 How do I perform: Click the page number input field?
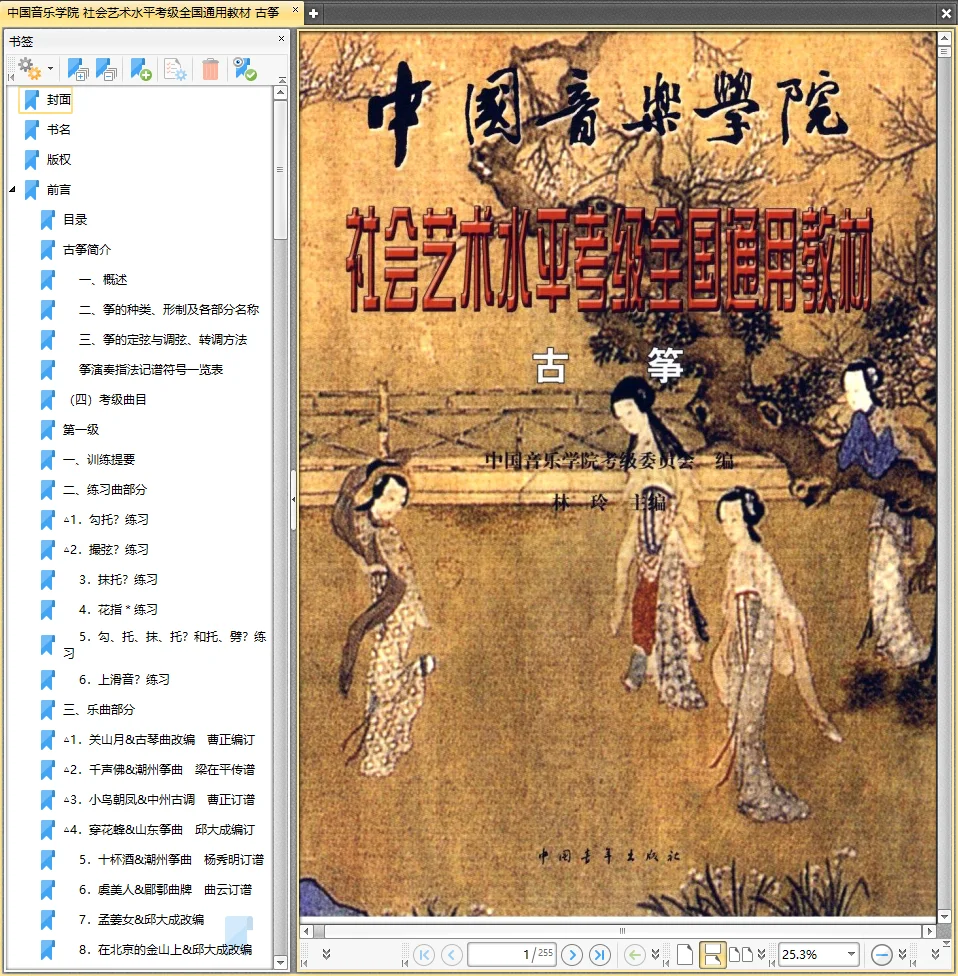click(512, 954)
